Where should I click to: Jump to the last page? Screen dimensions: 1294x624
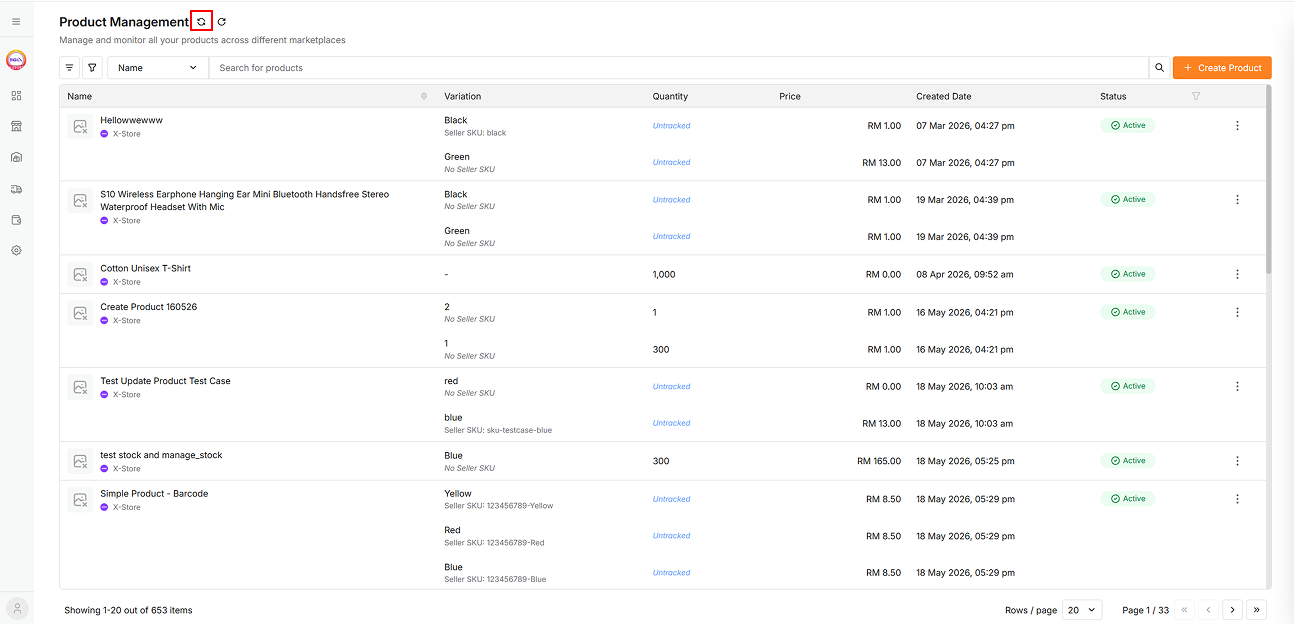point(1257,610)
